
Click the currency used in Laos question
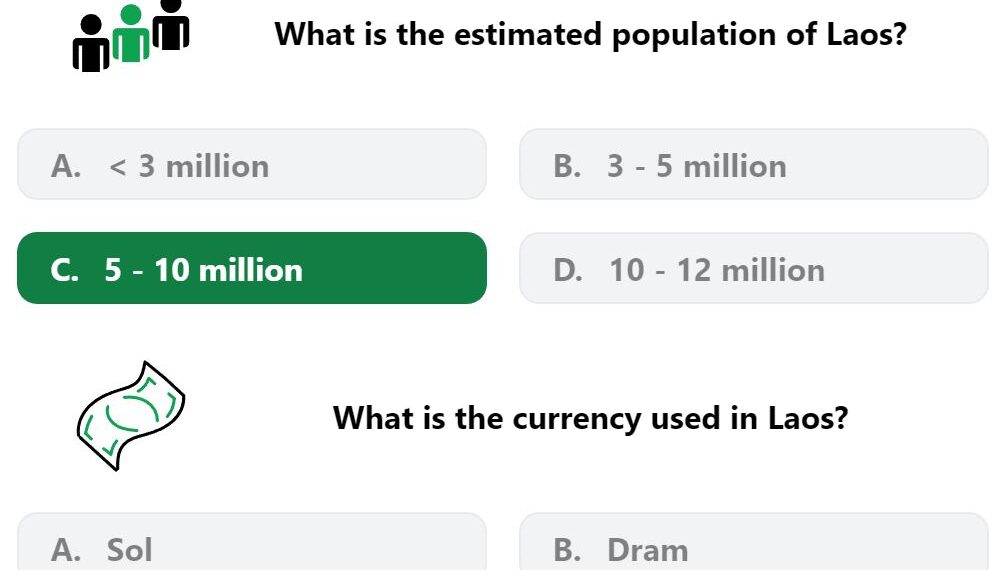click(x=590, y=418)
